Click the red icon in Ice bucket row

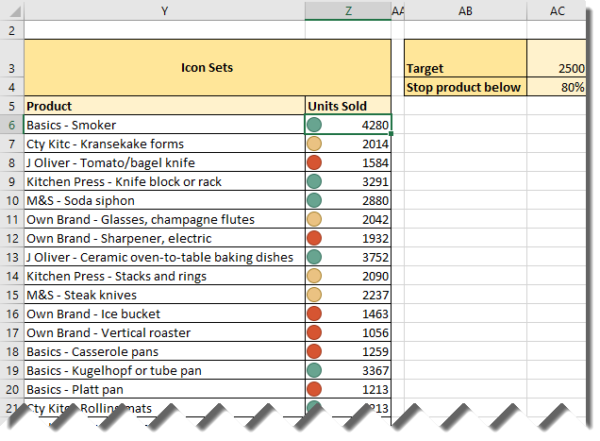[x=314, y=314]
